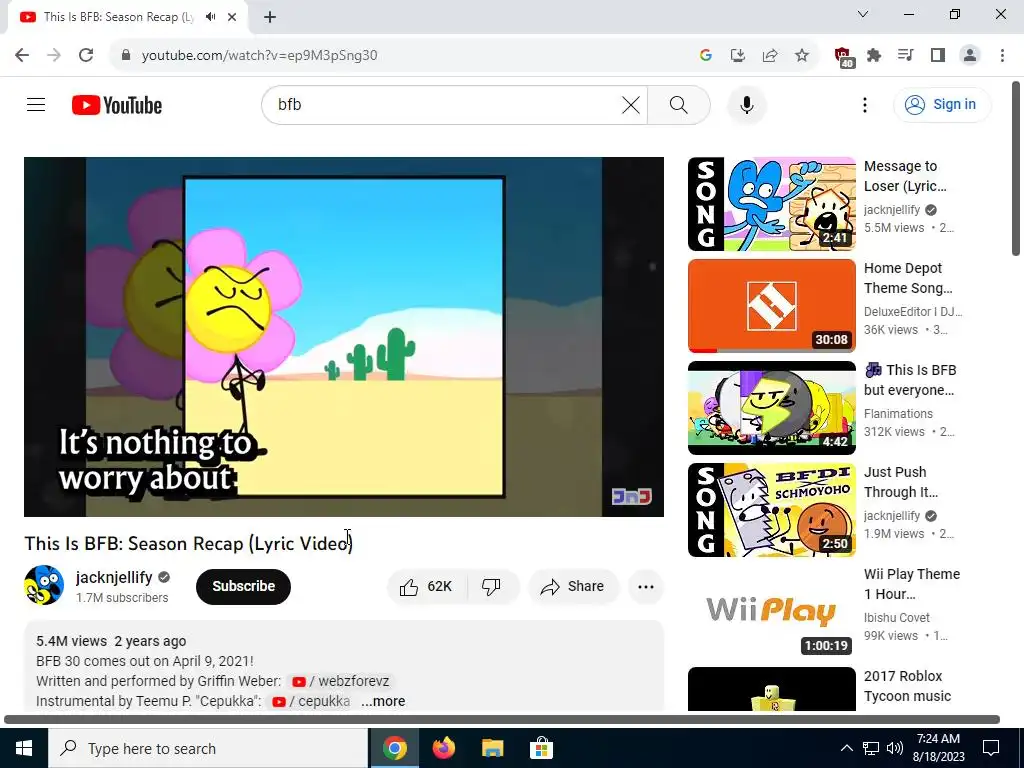
Task: Subscribe to jacknjellify
Action: click(x=243, y=586)
